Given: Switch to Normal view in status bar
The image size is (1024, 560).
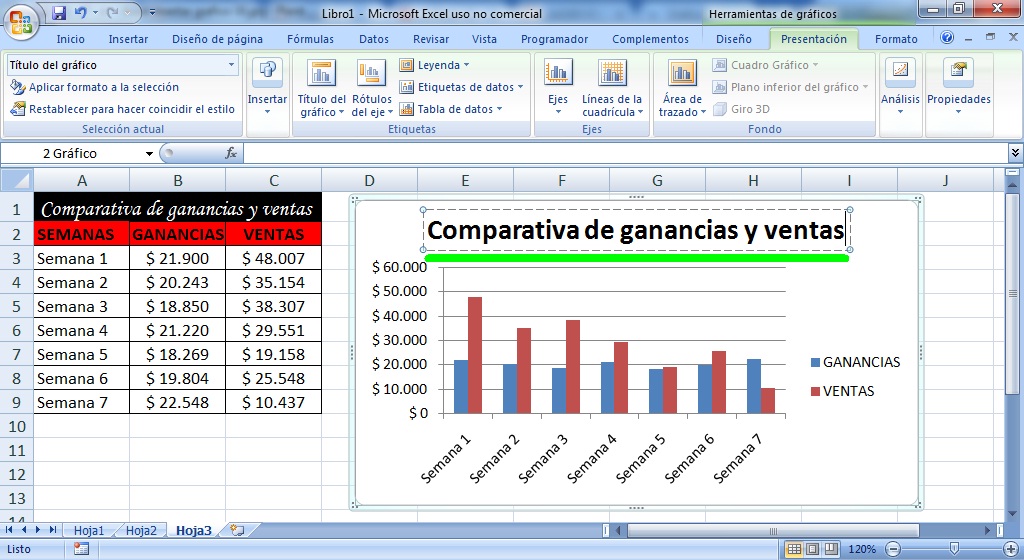Looking at the screenshot, I should pos(794,549).
